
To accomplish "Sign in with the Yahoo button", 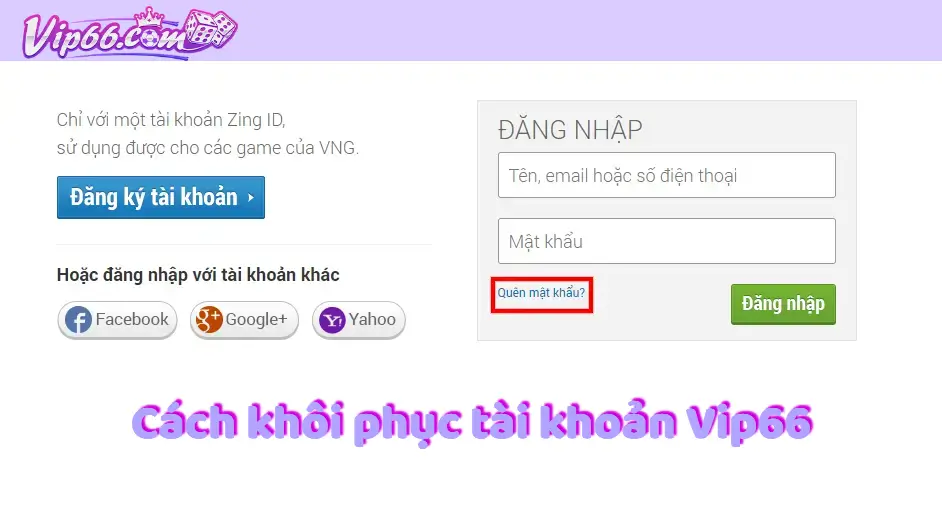I will point(359,320).
